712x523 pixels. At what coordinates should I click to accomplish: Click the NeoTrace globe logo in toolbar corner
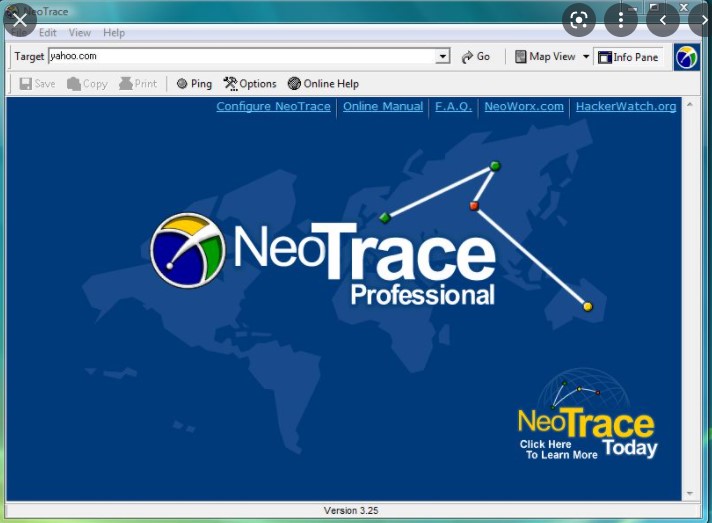pyautogui.click(x=687, y=57)
